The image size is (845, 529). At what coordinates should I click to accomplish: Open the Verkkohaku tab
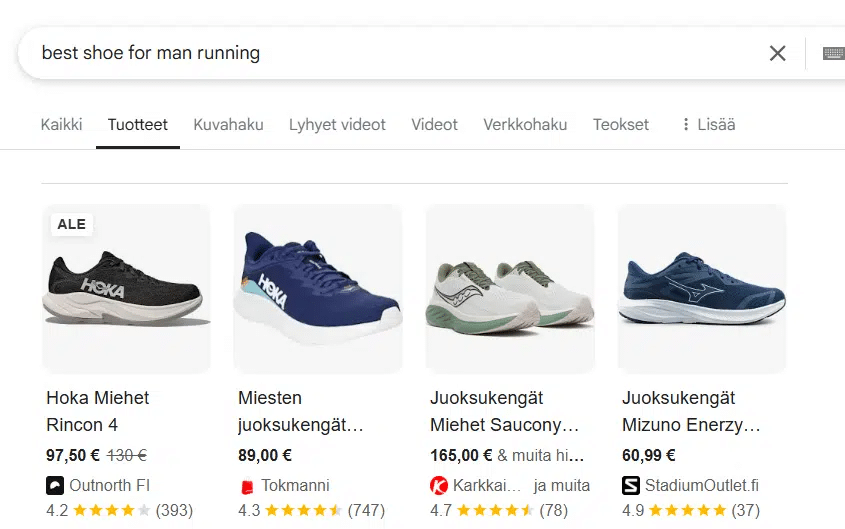click(x=525, y=125)
